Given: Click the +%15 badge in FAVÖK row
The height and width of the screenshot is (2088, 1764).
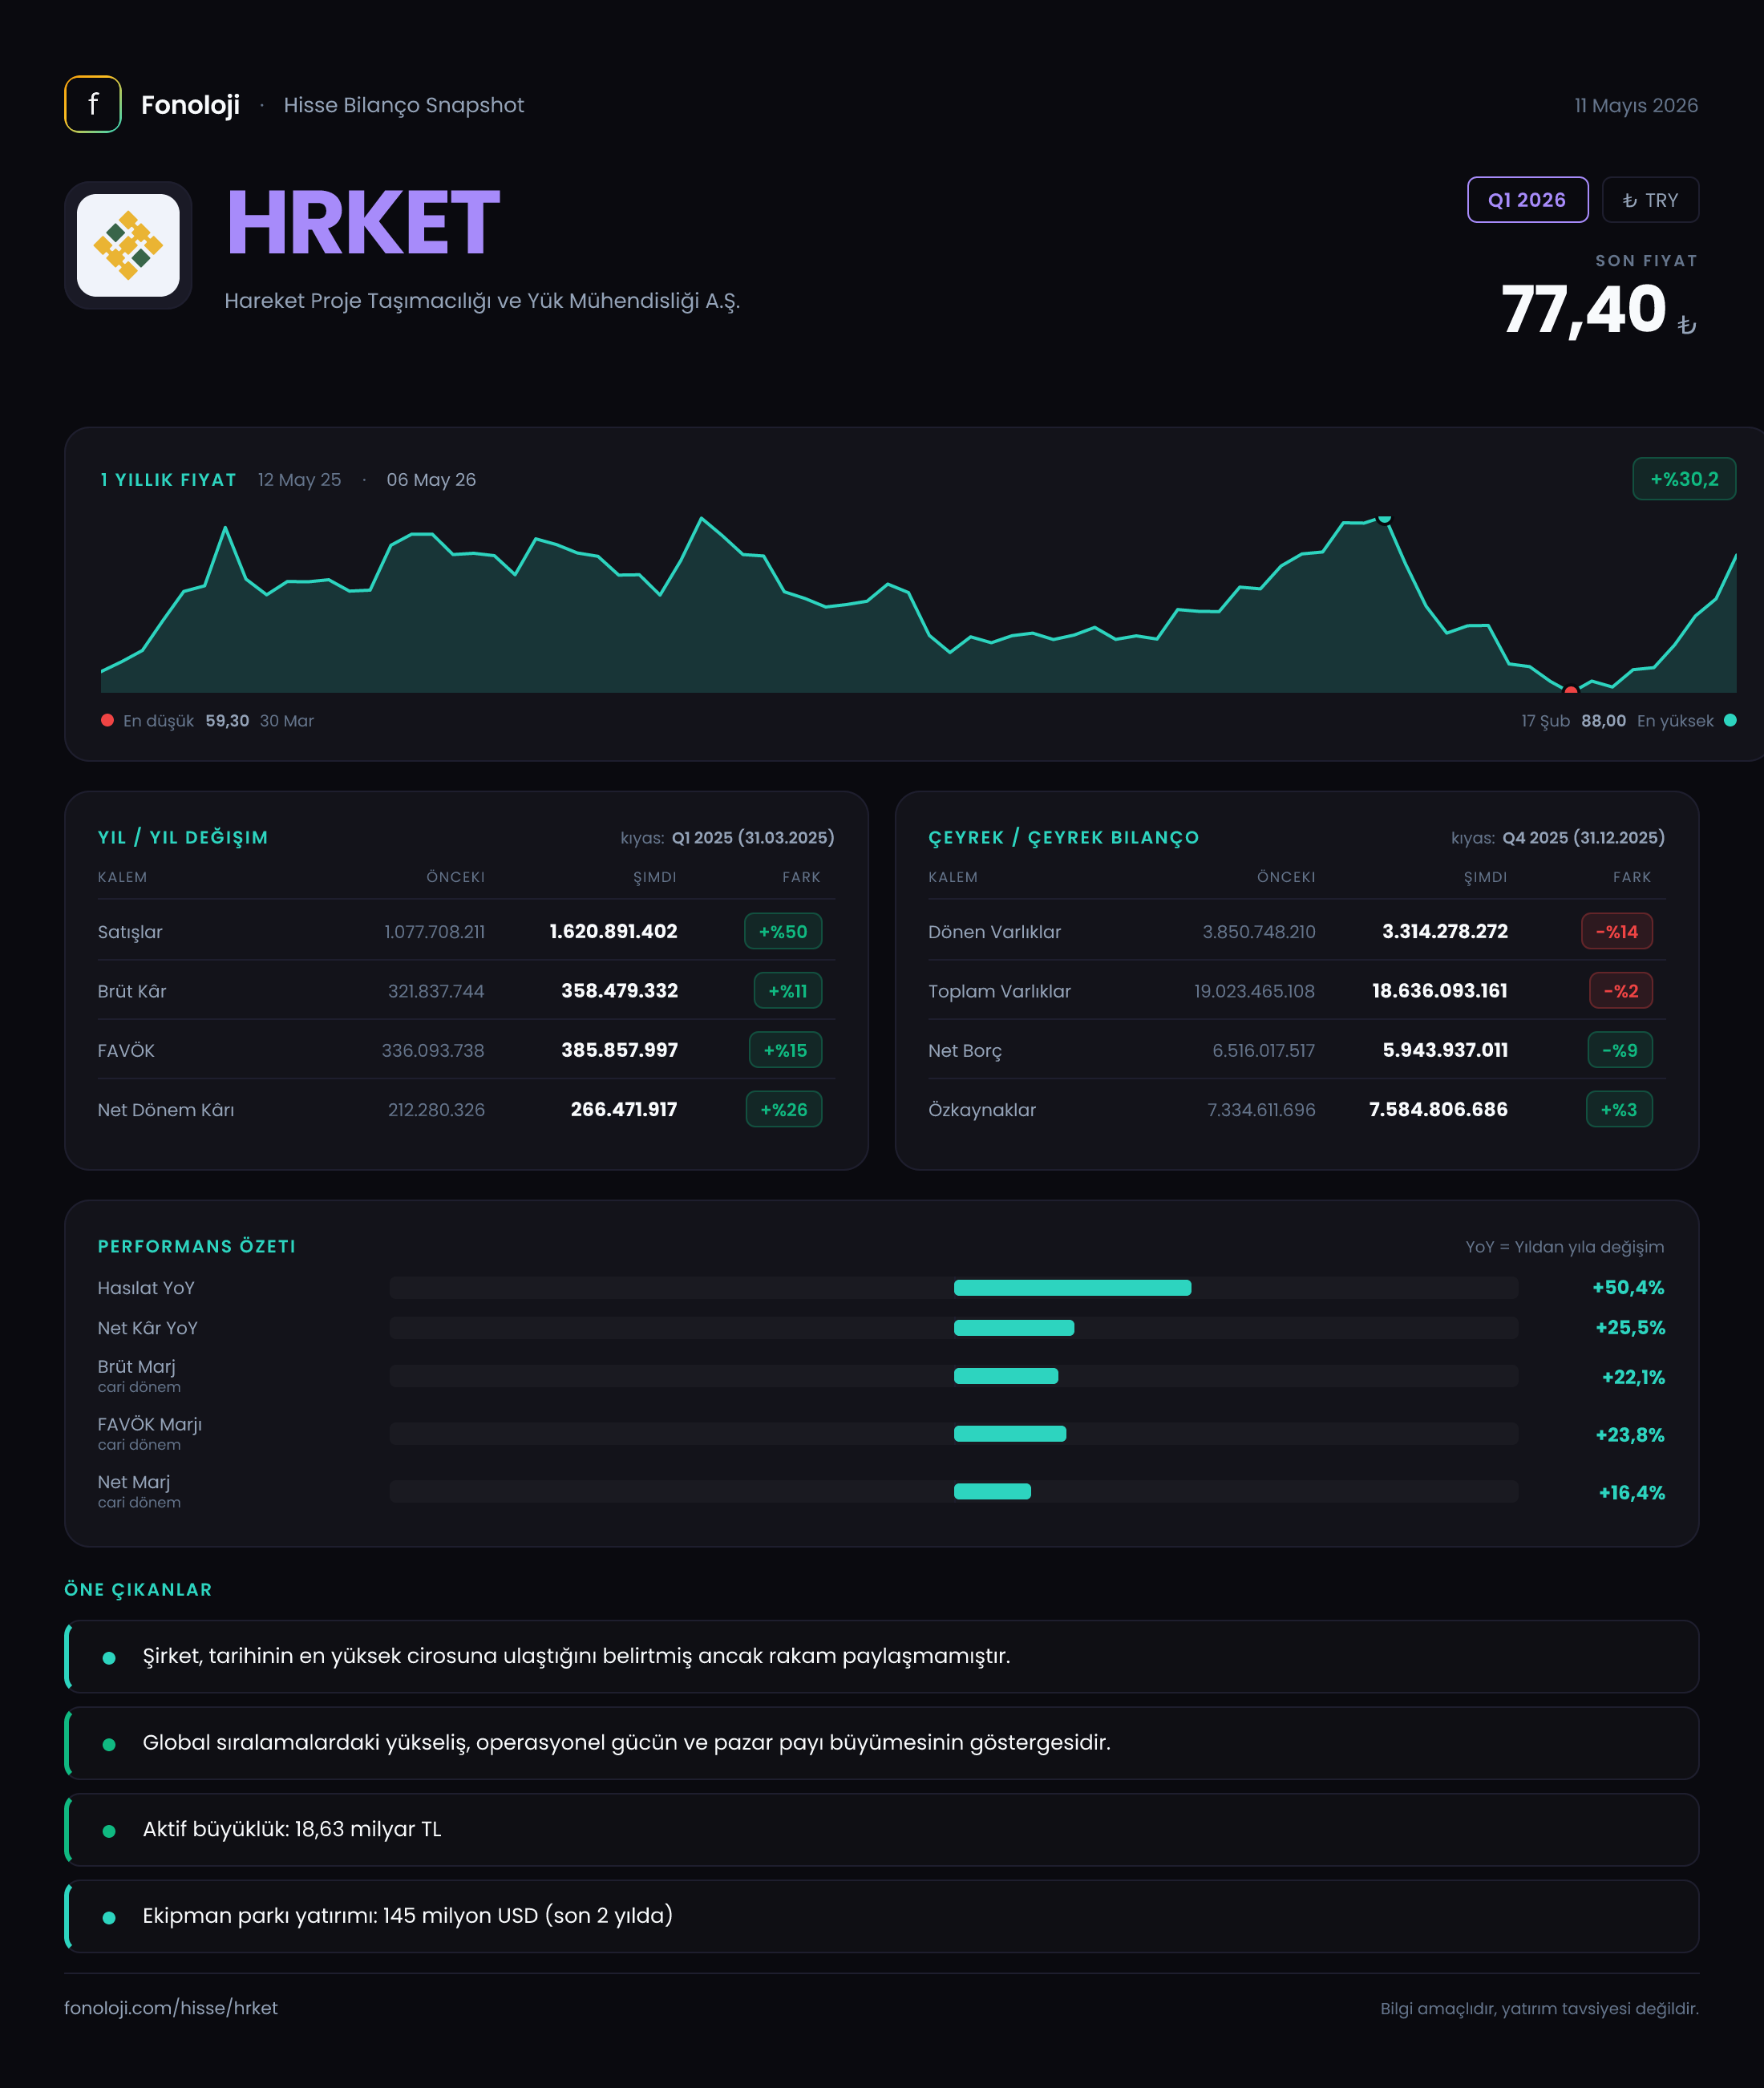Looking at the screenshot, I should tap(785, 1050).
